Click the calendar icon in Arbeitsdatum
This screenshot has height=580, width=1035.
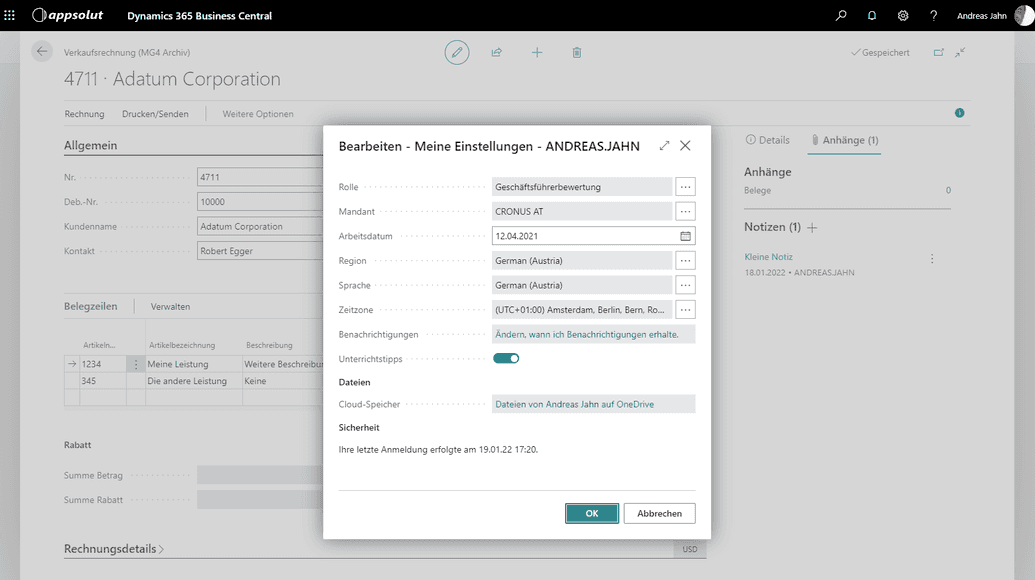(685, 236)
